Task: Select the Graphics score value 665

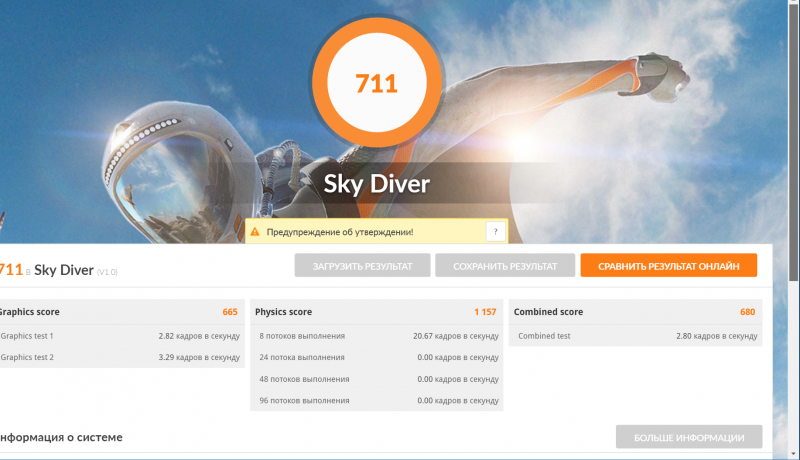Action: click(230, 312)
